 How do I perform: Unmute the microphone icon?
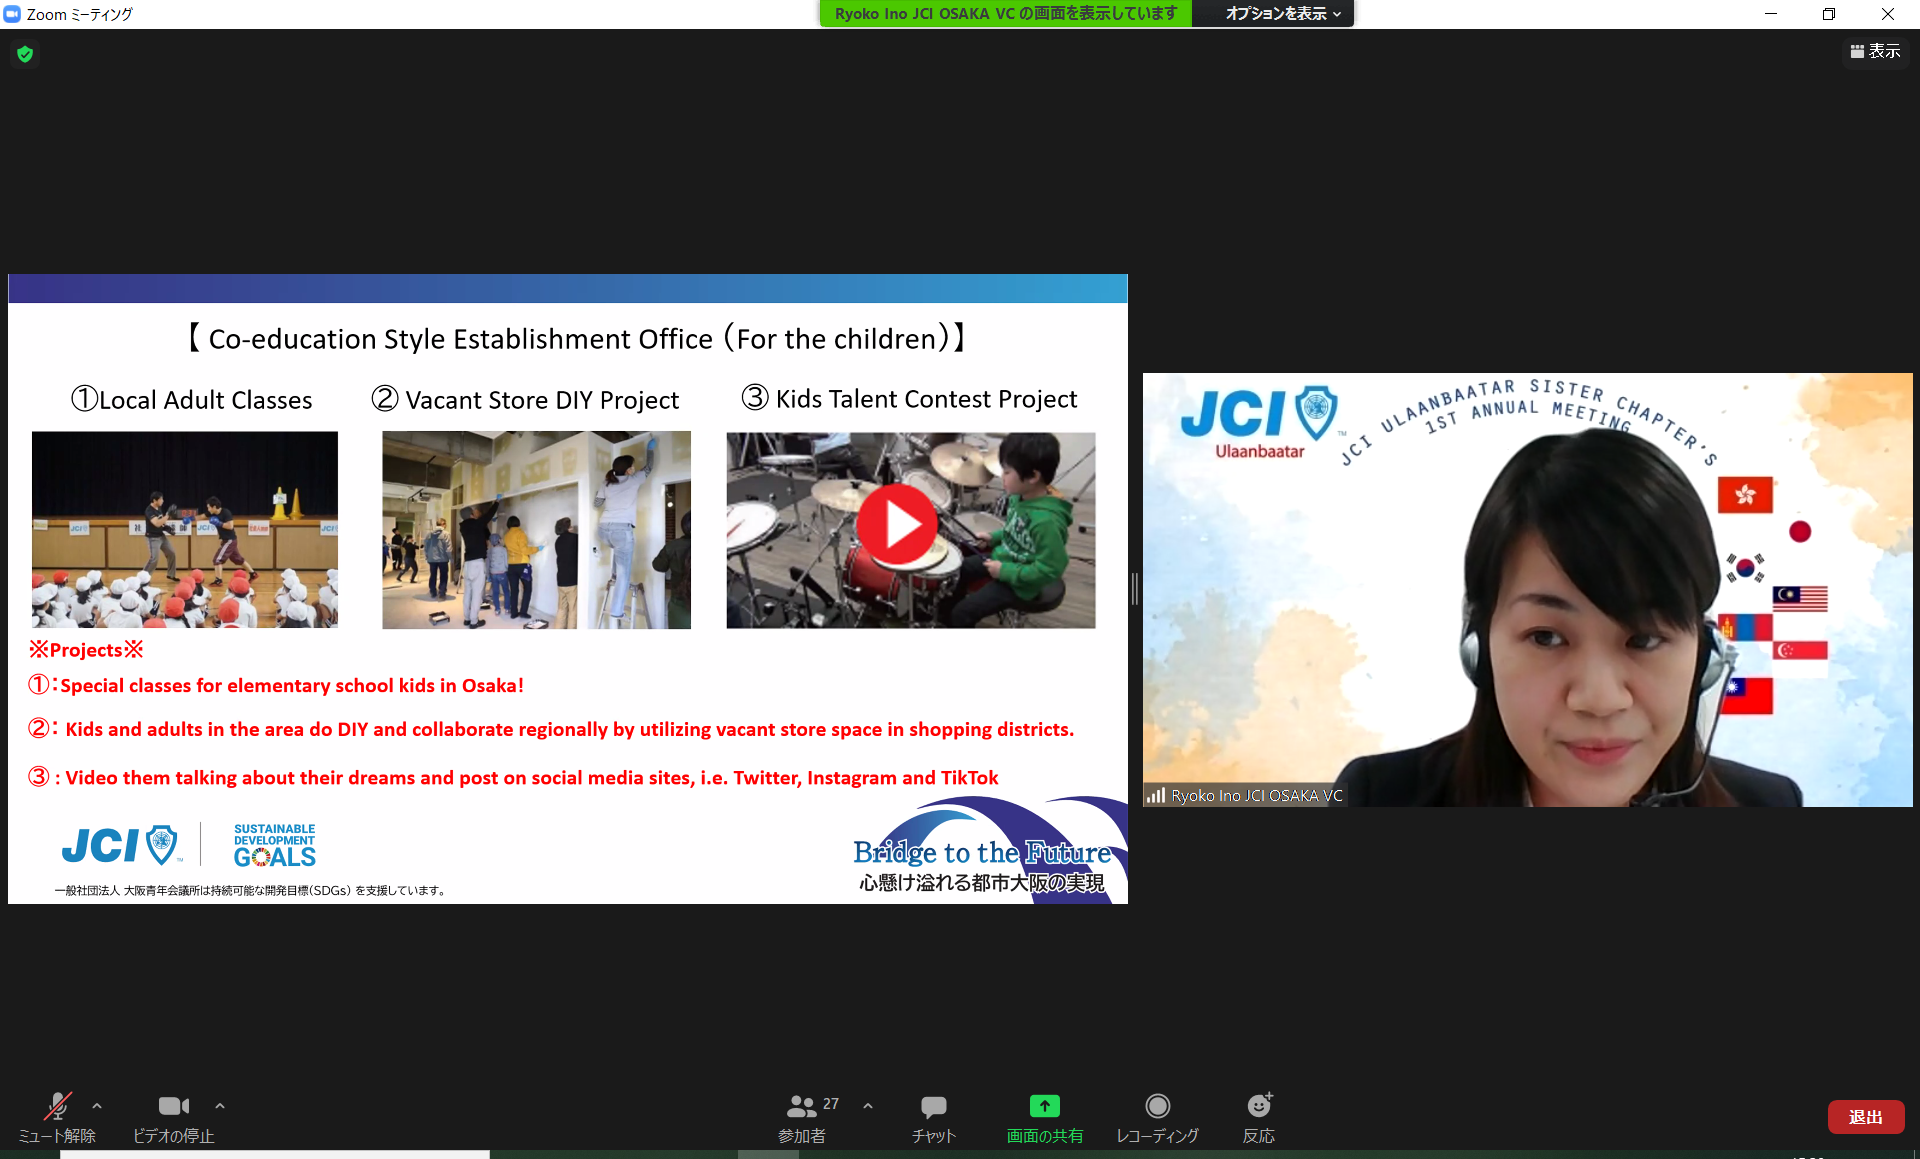tap(57, 1106)
